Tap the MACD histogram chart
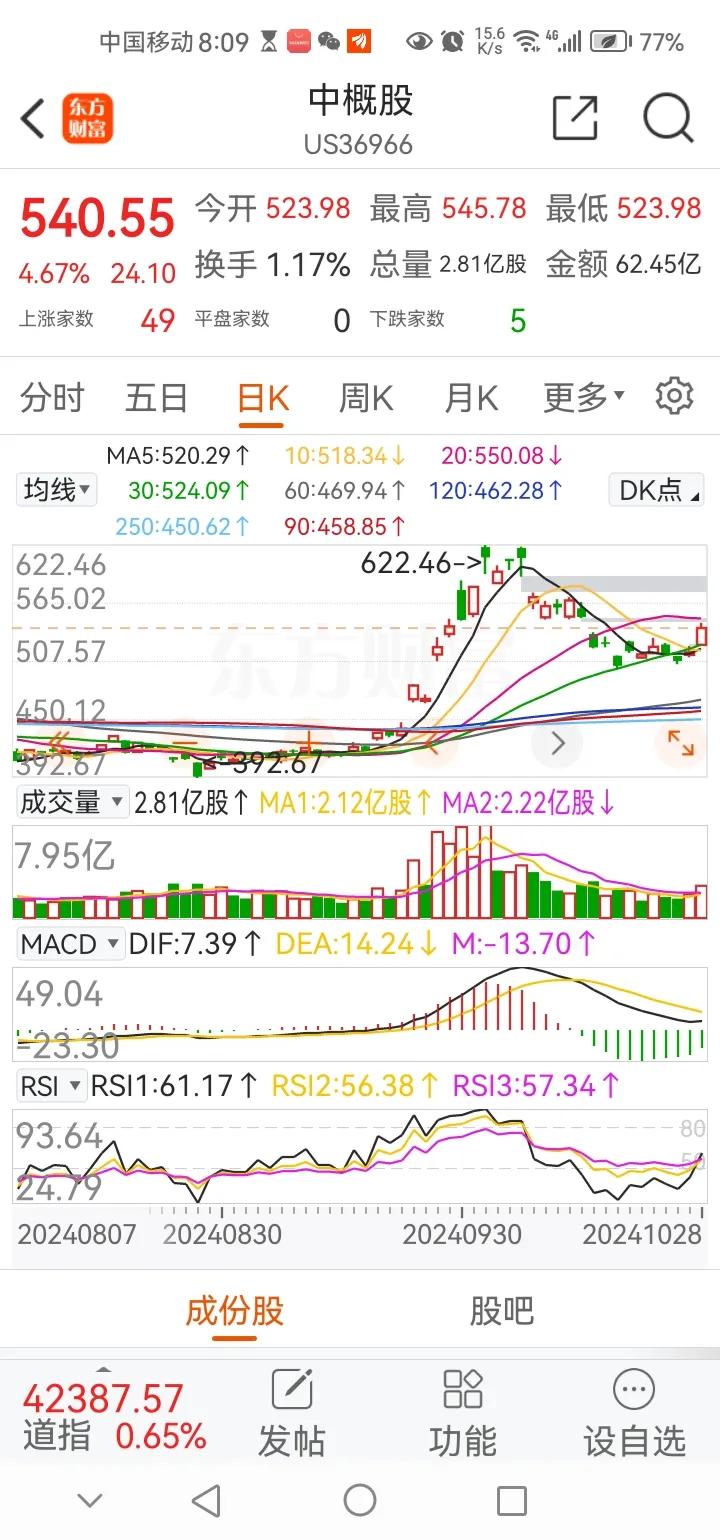This screenshot has height=1540, width=720. (360, 1013)
